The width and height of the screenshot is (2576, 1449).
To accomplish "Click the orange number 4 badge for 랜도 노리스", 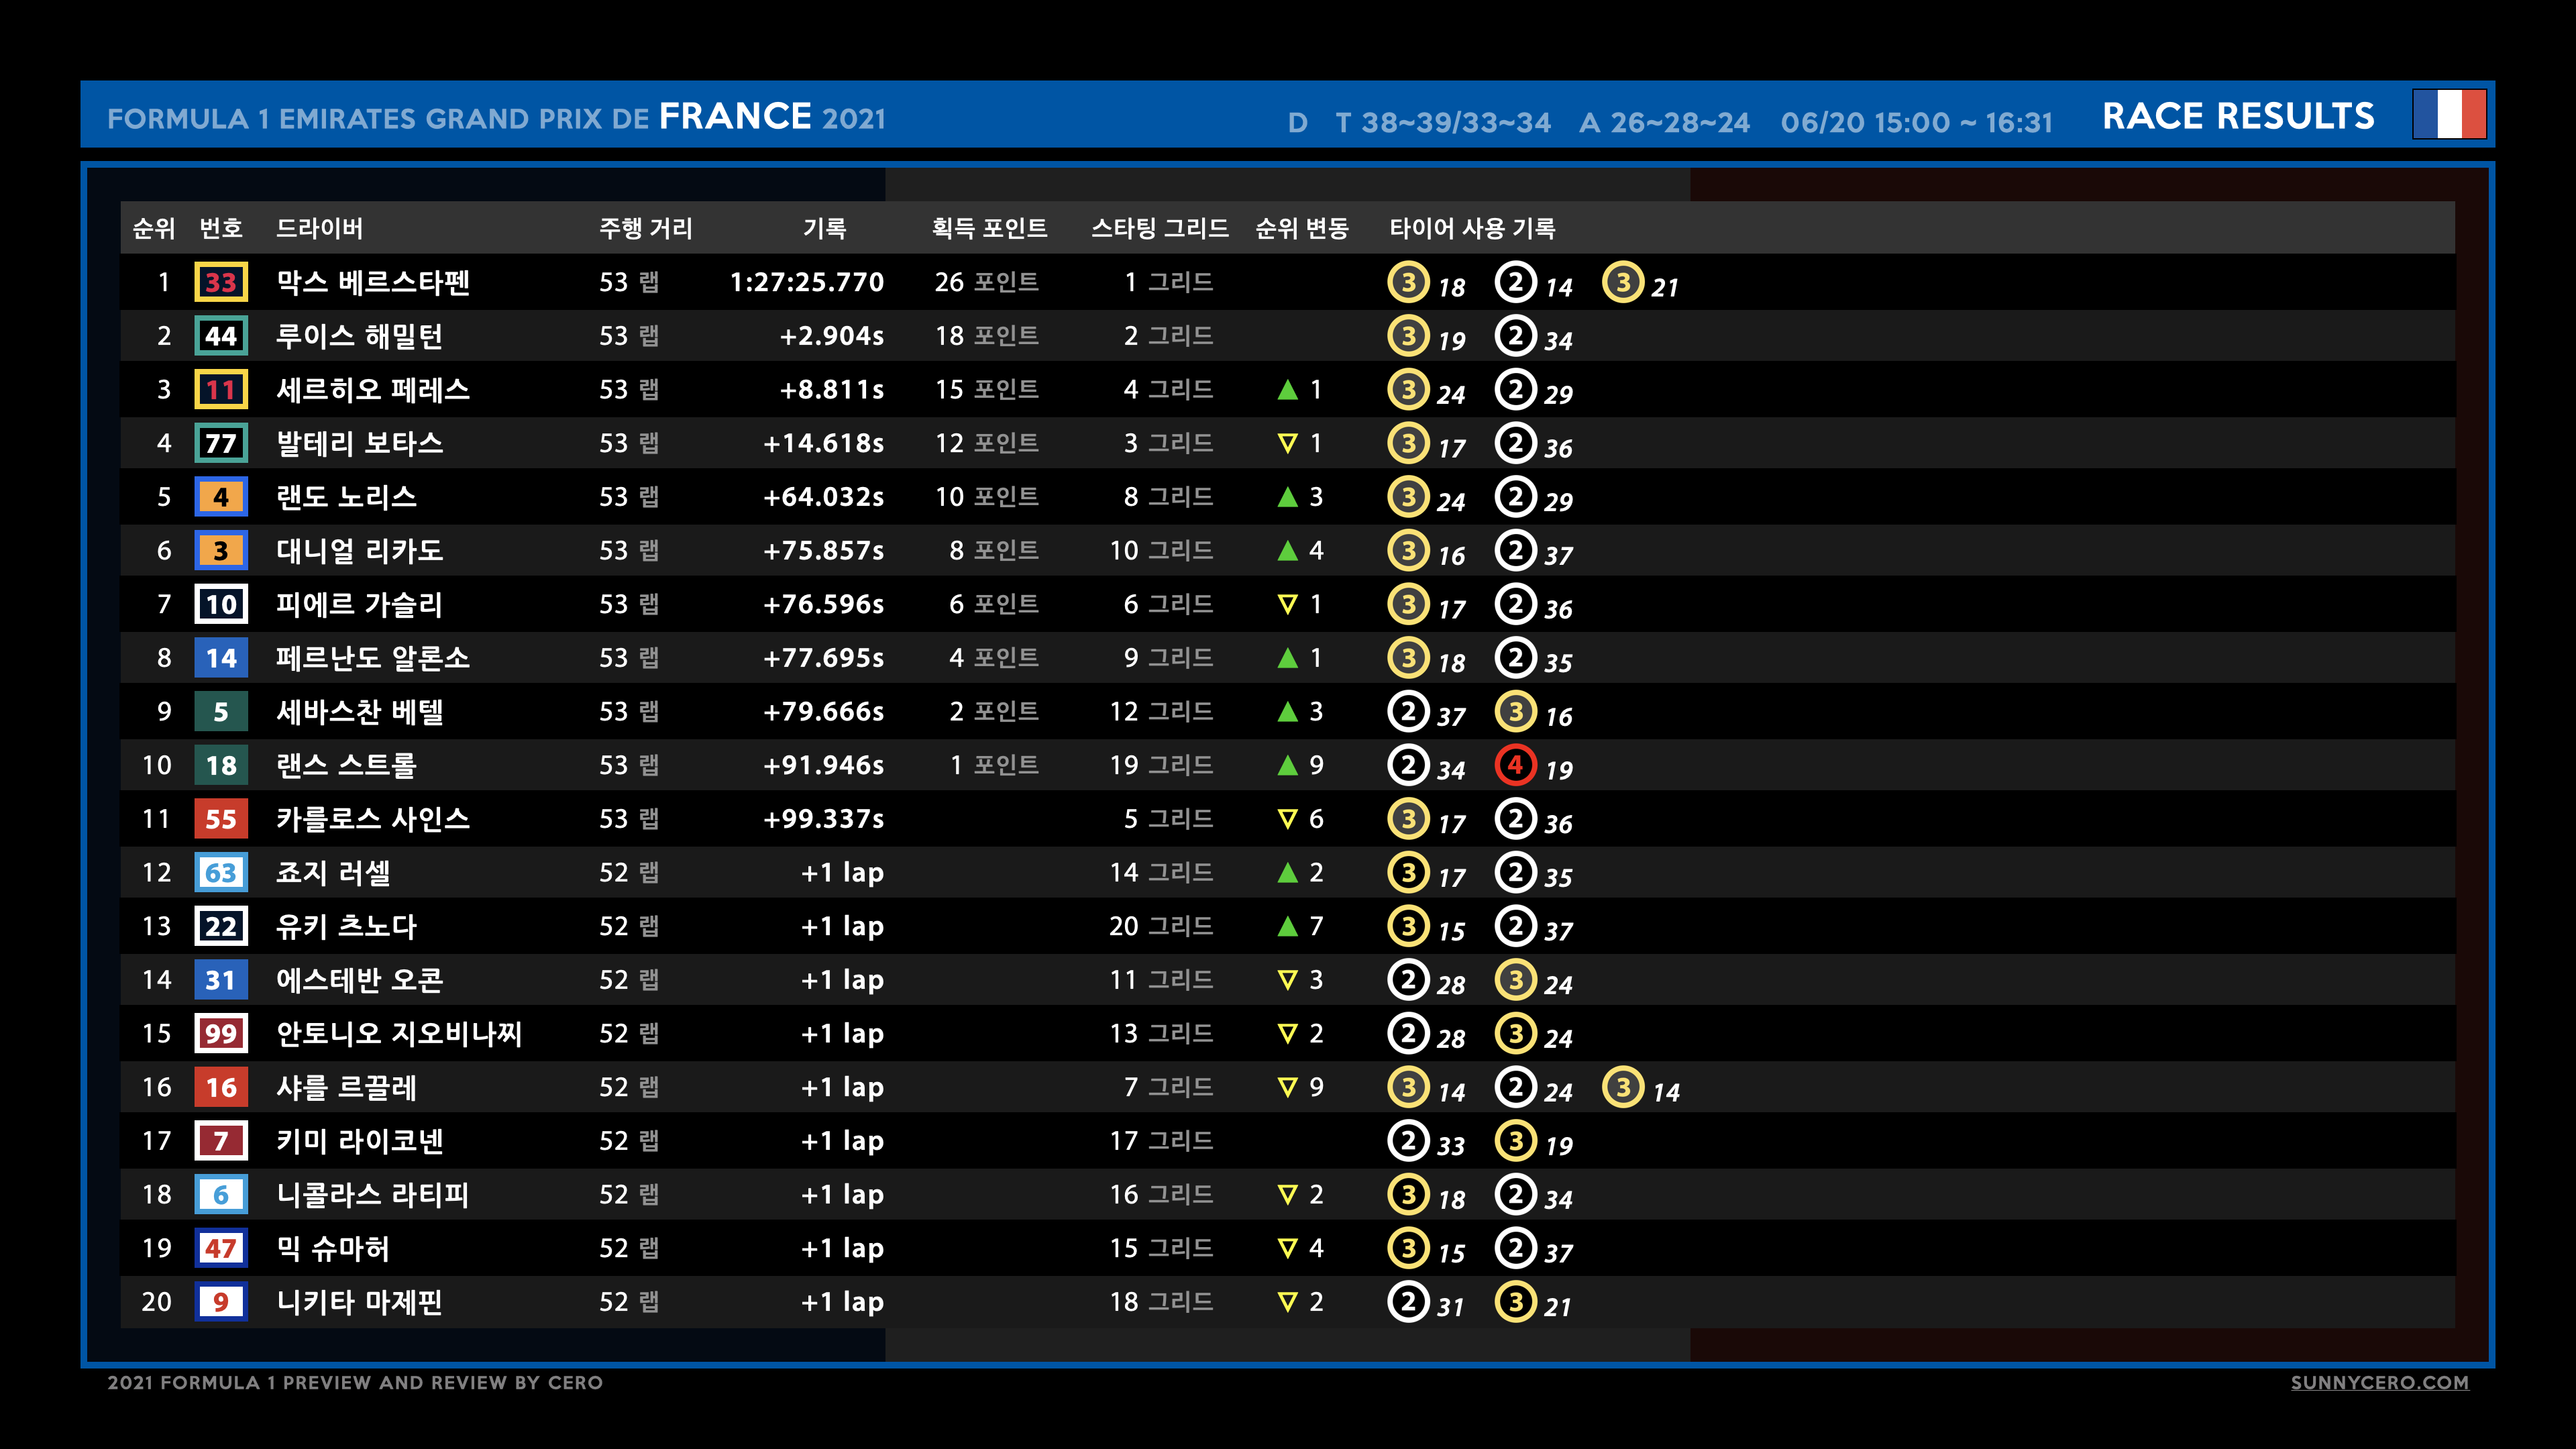I will pyautogui.click(x=221, y=497).
